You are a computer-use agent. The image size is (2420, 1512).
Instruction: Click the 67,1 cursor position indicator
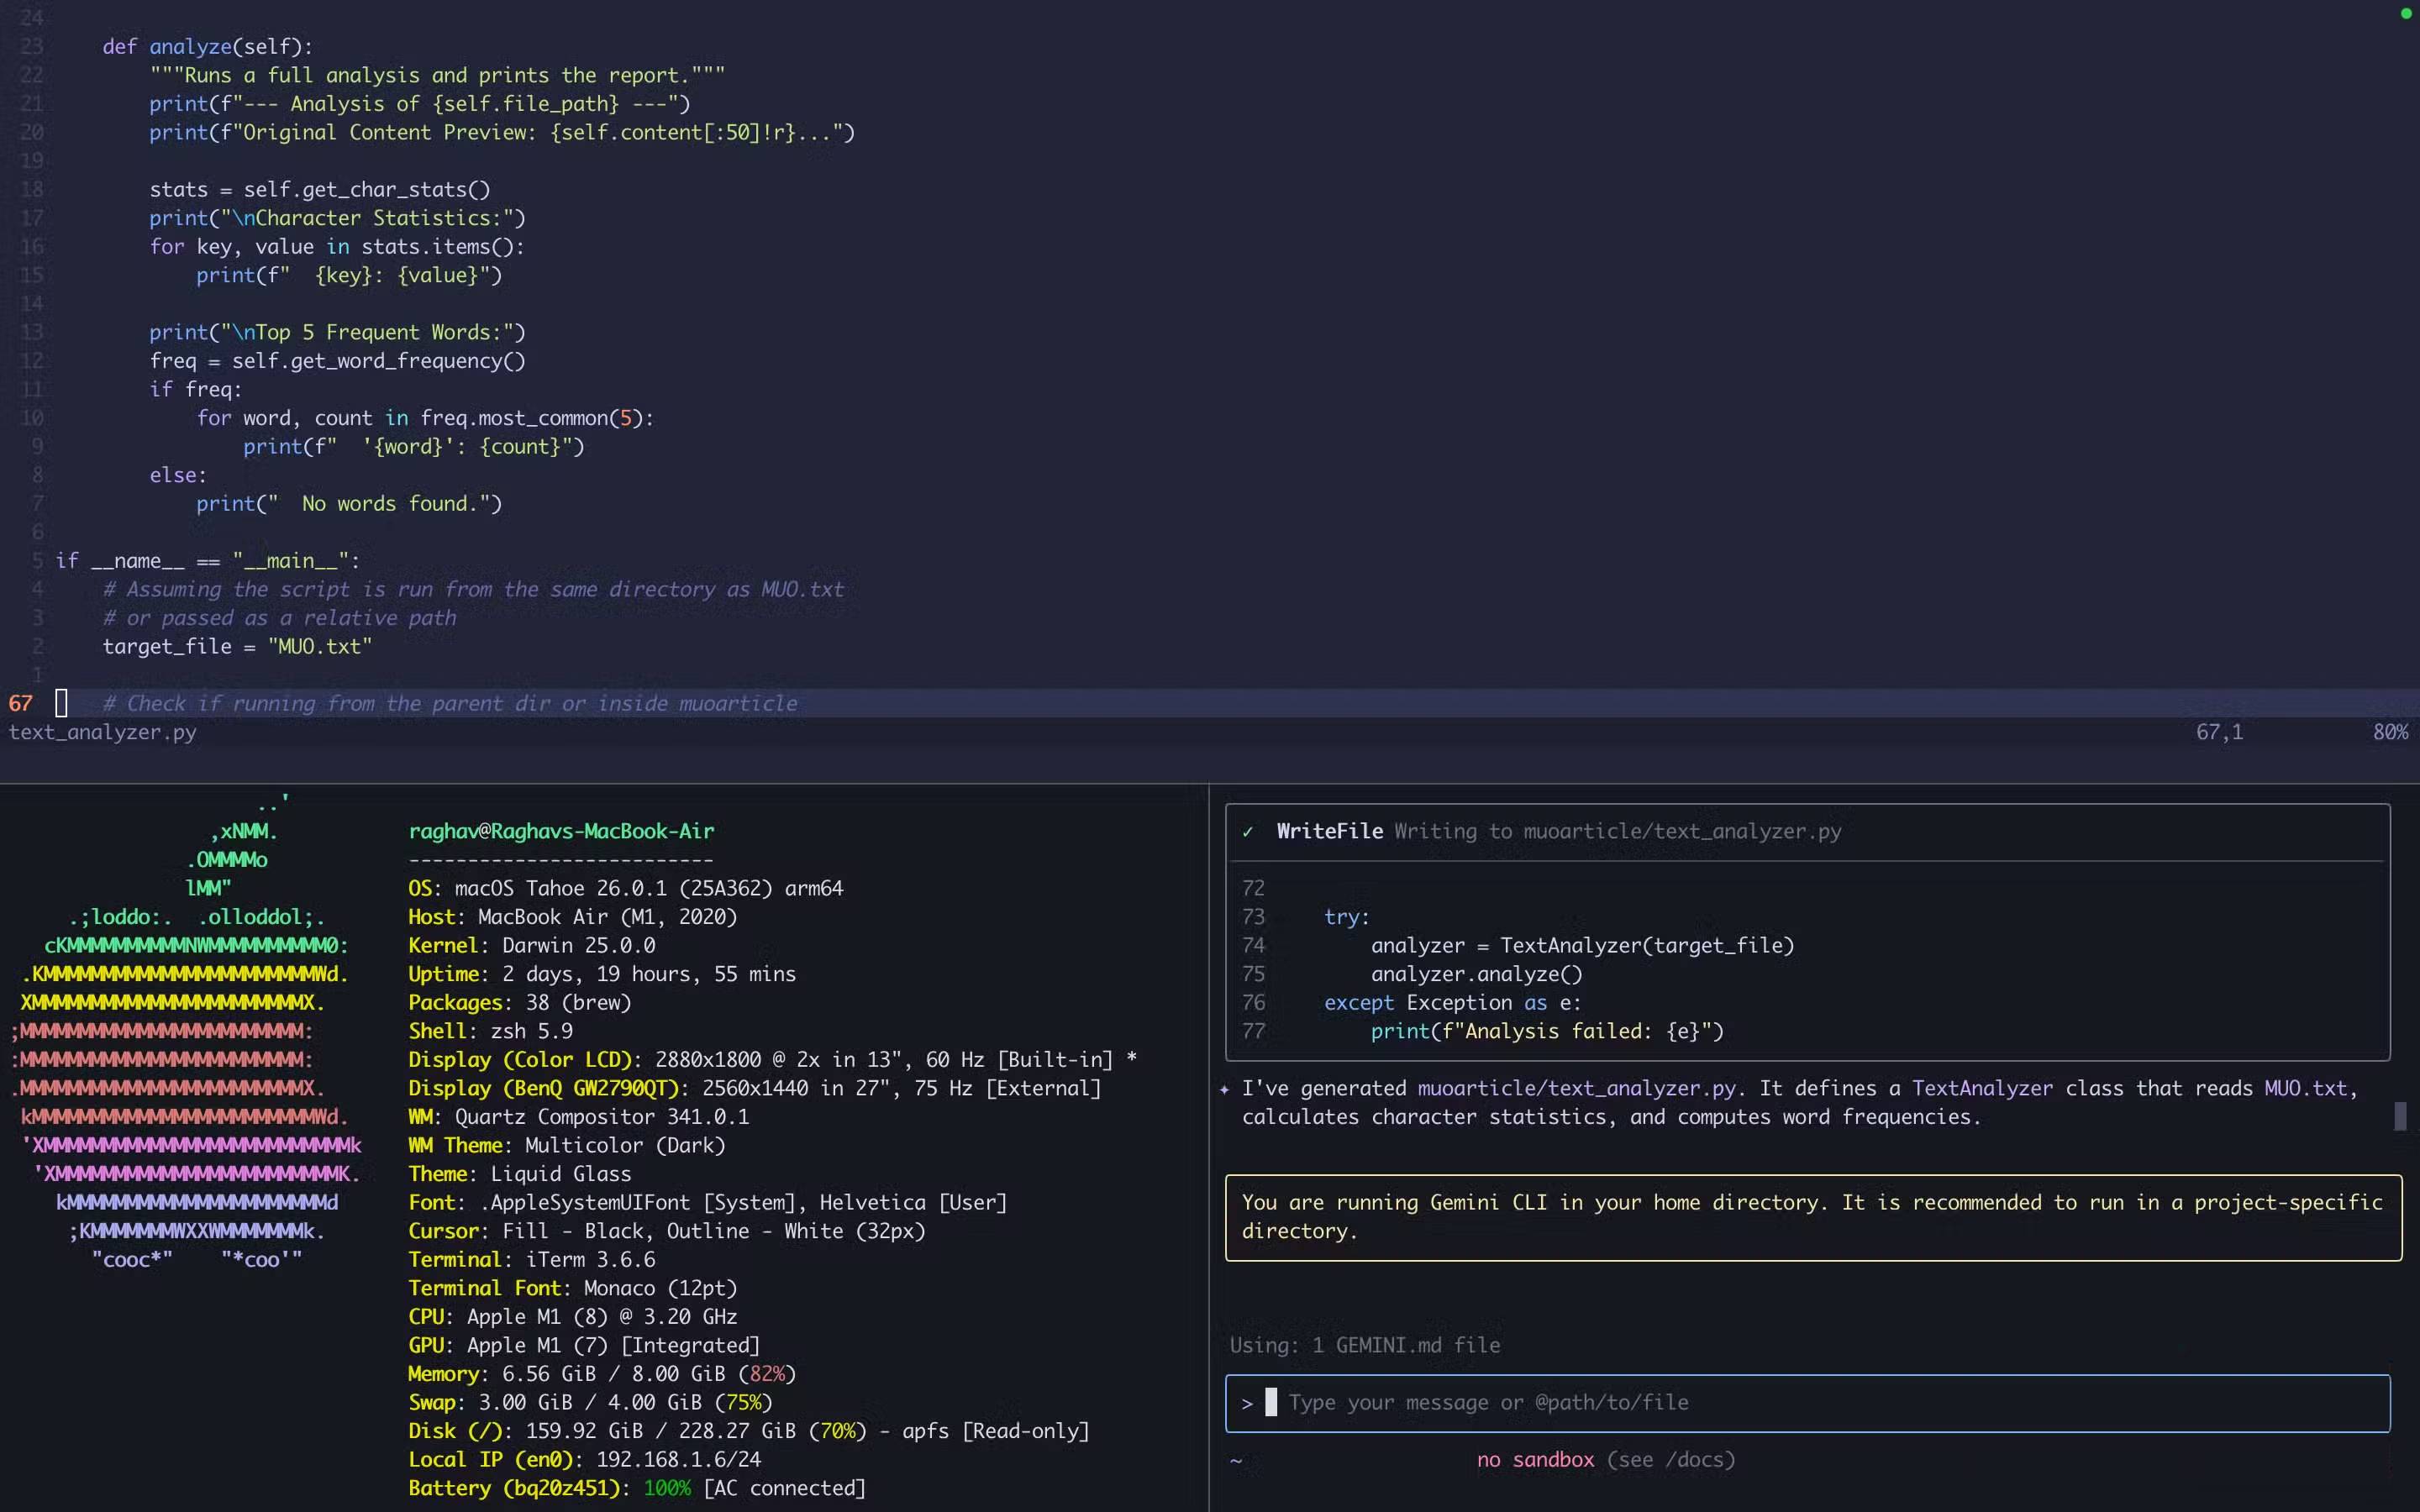tap(2219, 732)
